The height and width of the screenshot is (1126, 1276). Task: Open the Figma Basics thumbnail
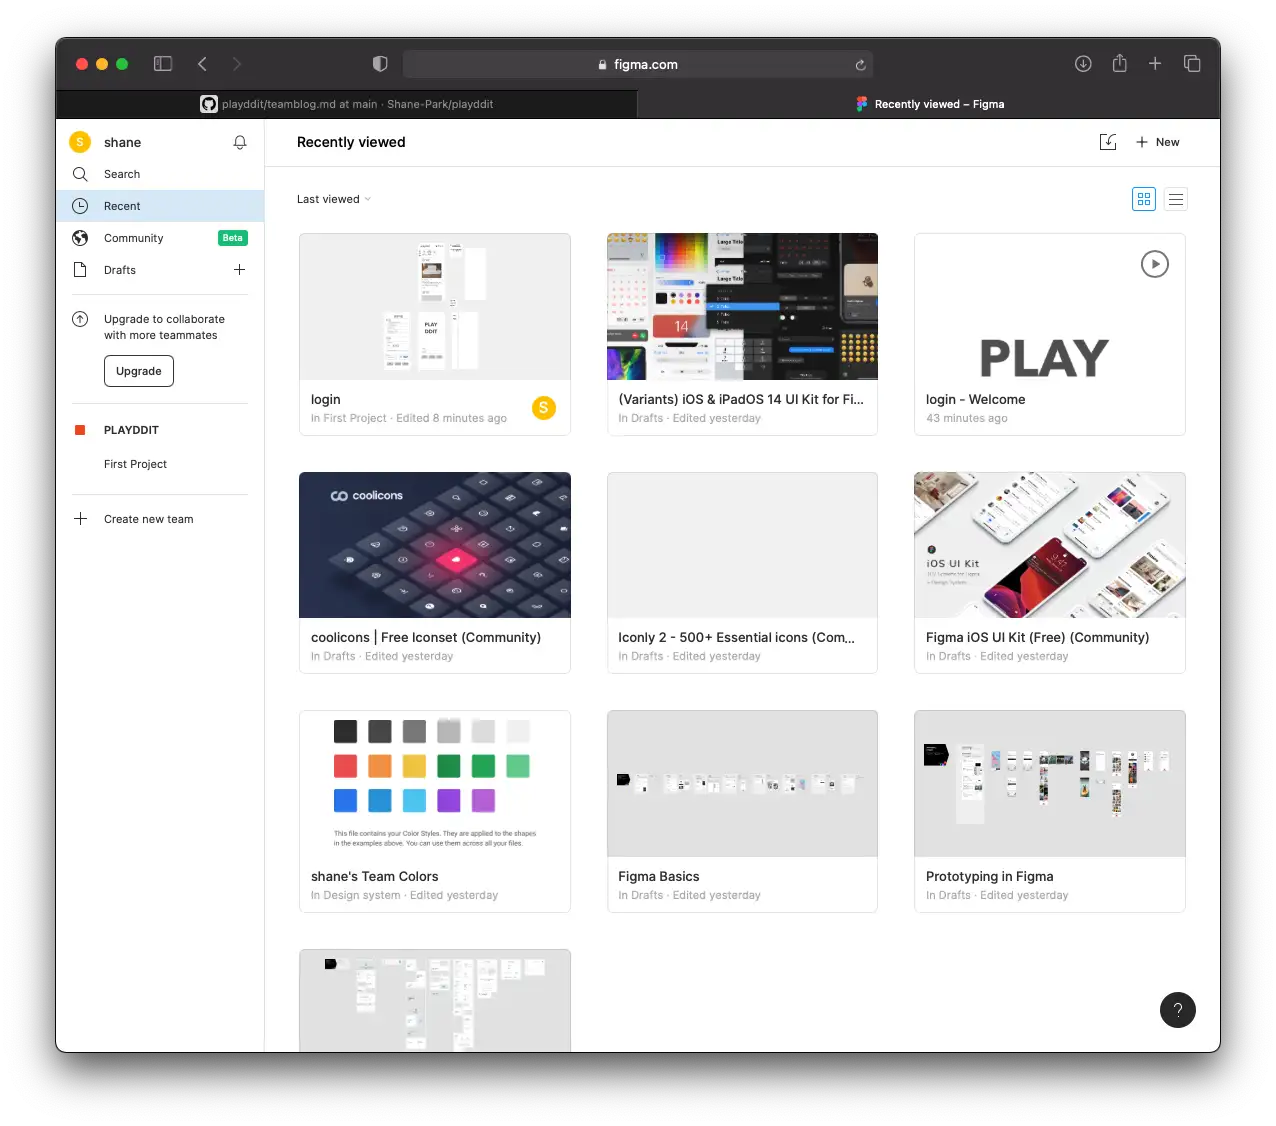(x=742, y=784)
